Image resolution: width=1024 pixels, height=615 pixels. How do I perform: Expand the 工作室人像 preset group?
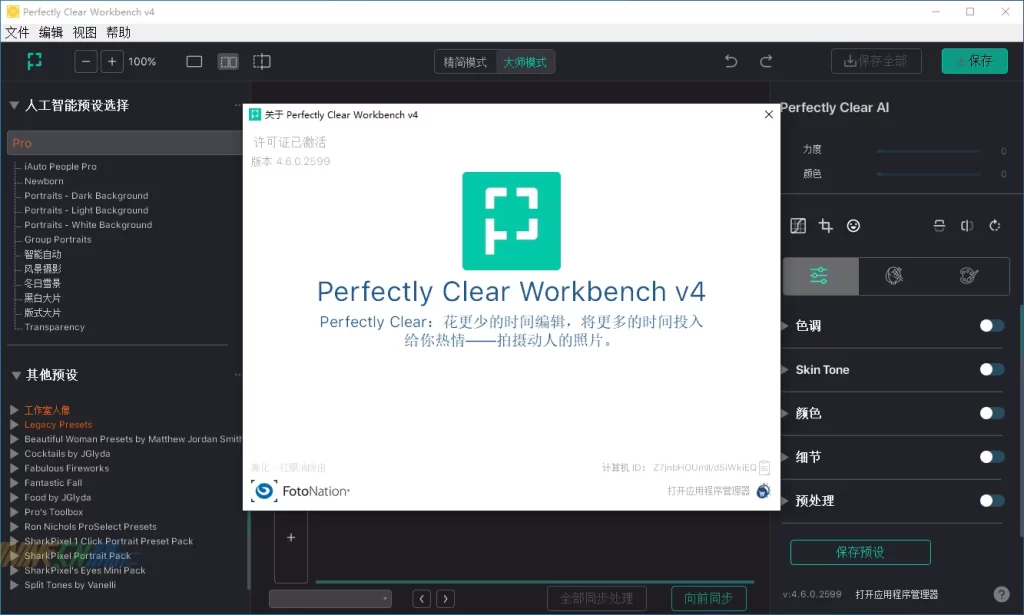[x=14, y=410]
